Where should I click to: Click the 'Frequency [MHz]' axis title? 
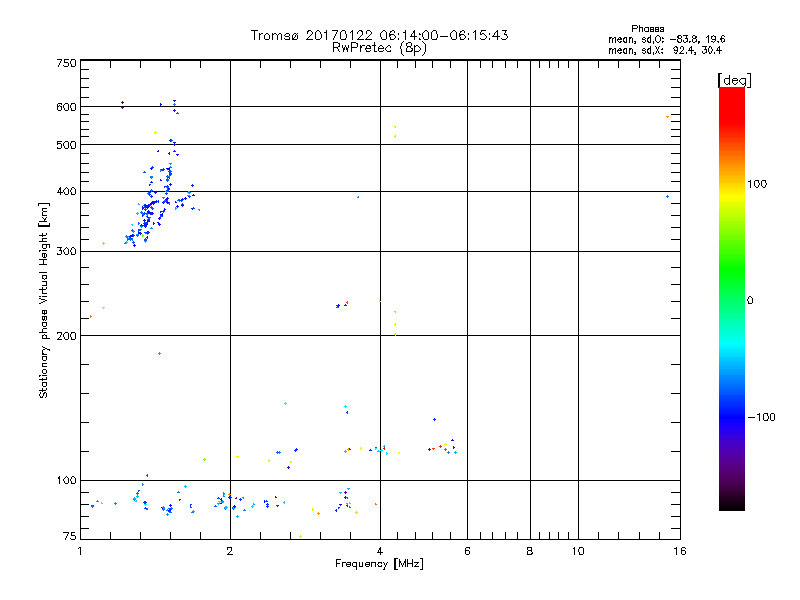(x=379, y=564)
